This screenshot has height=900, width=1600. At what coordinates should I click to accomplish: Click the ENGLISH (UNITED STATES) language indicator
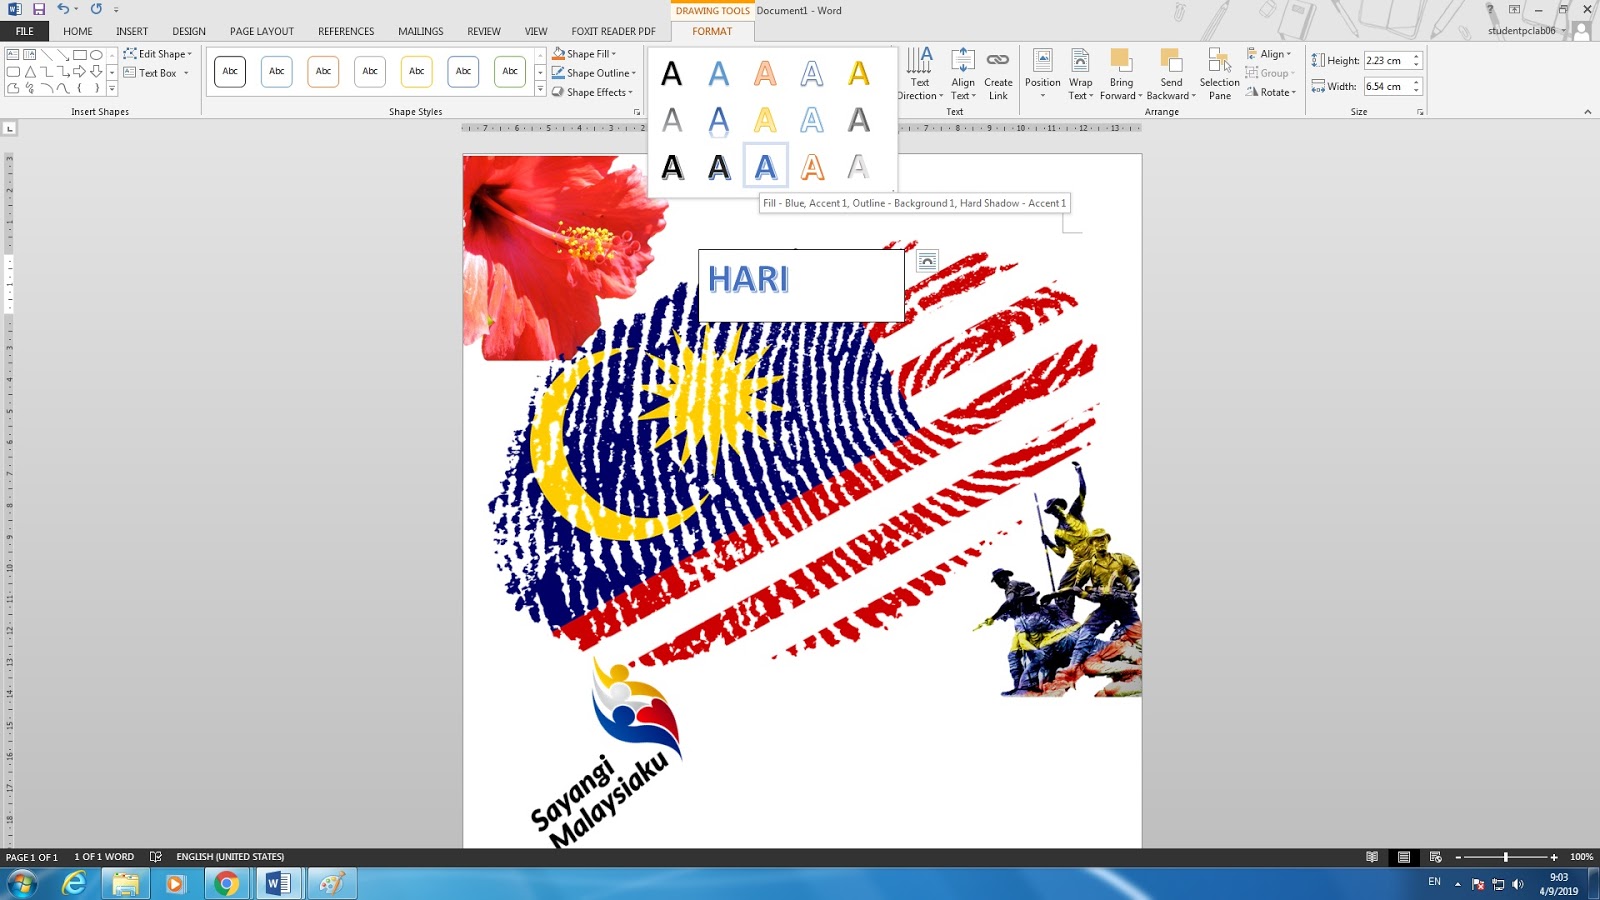pos(230,857)
